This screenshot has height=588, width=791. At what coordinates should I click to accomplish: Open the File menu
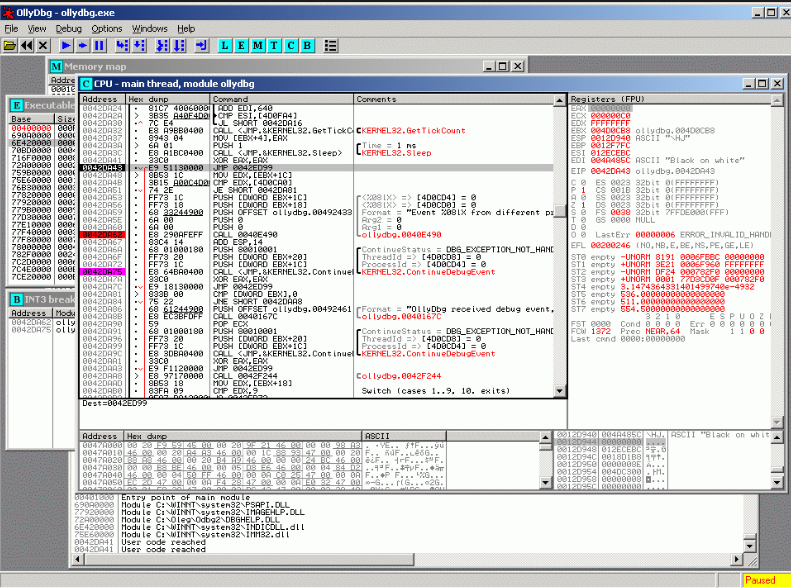pos(11,29)
